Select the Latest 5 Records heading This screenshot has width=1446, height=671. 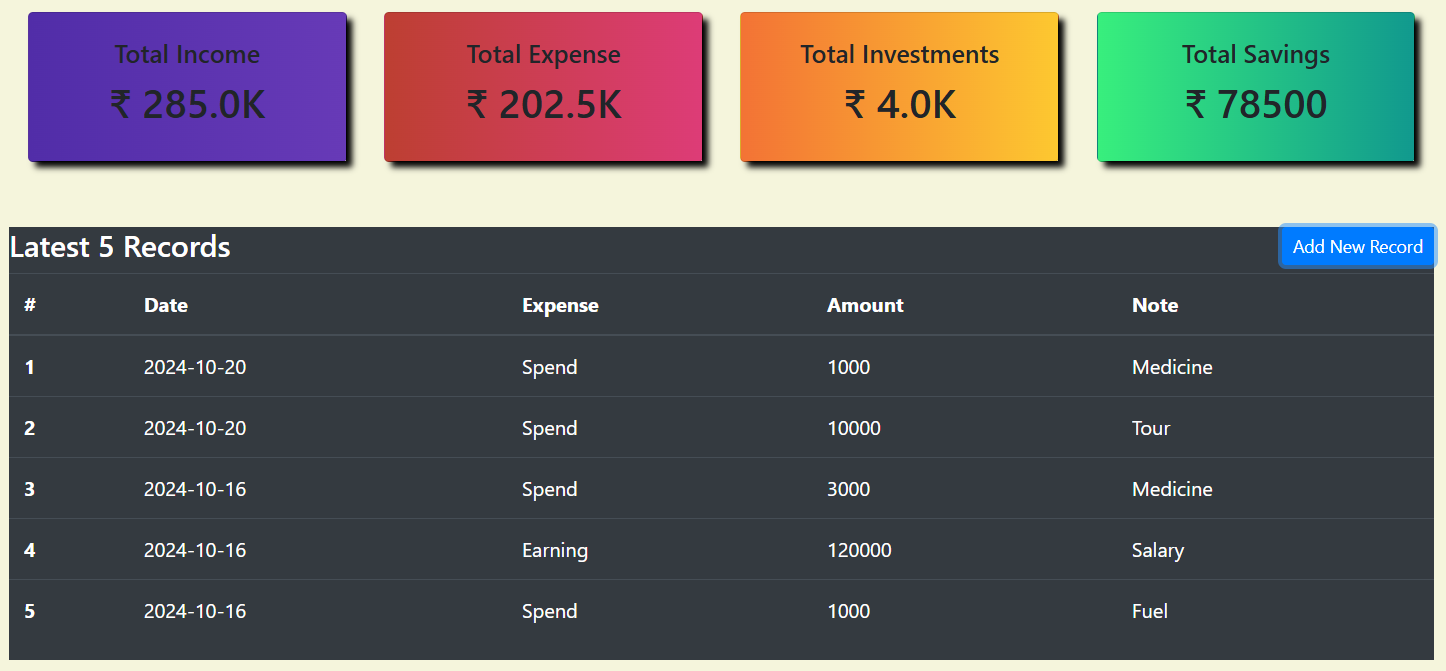(120, 247)
